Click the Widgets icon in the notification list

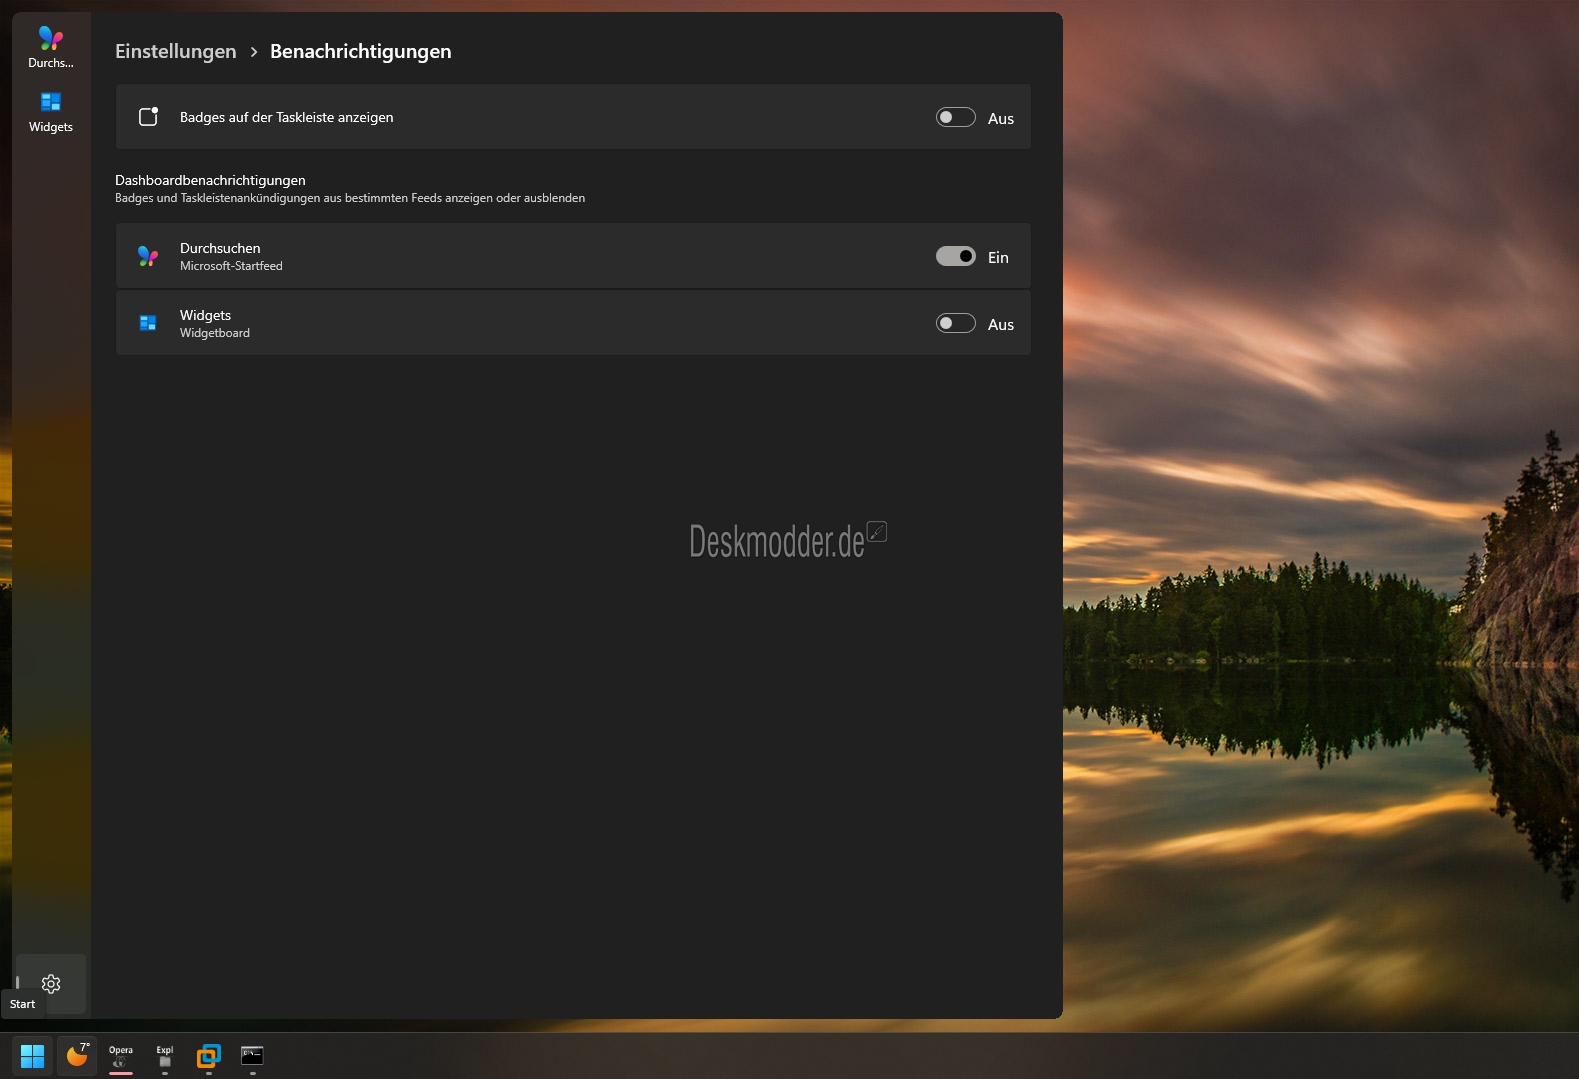pos(148,323)
